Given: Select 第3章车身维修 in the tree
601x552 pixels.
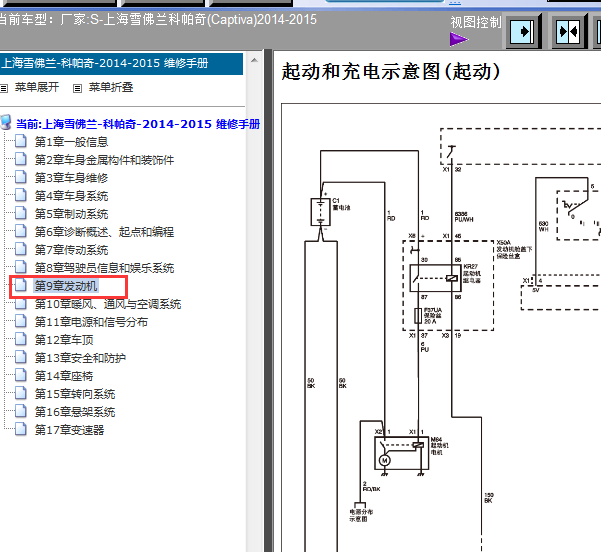Looking at the screenshot, I should 71,178.
